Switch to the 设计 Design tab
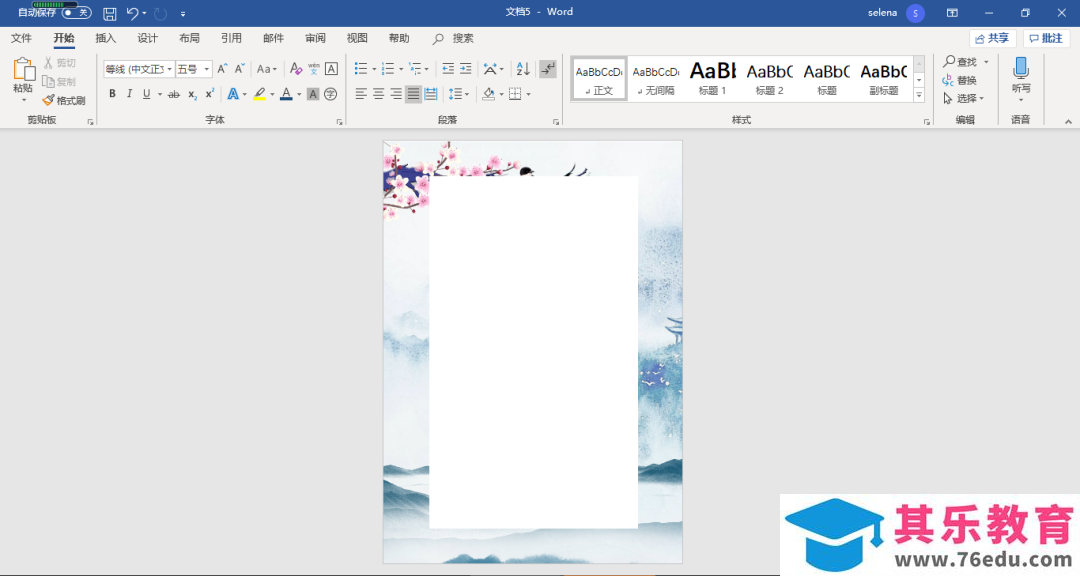The width and height of the screenshot is (1080, 576). 147,39
